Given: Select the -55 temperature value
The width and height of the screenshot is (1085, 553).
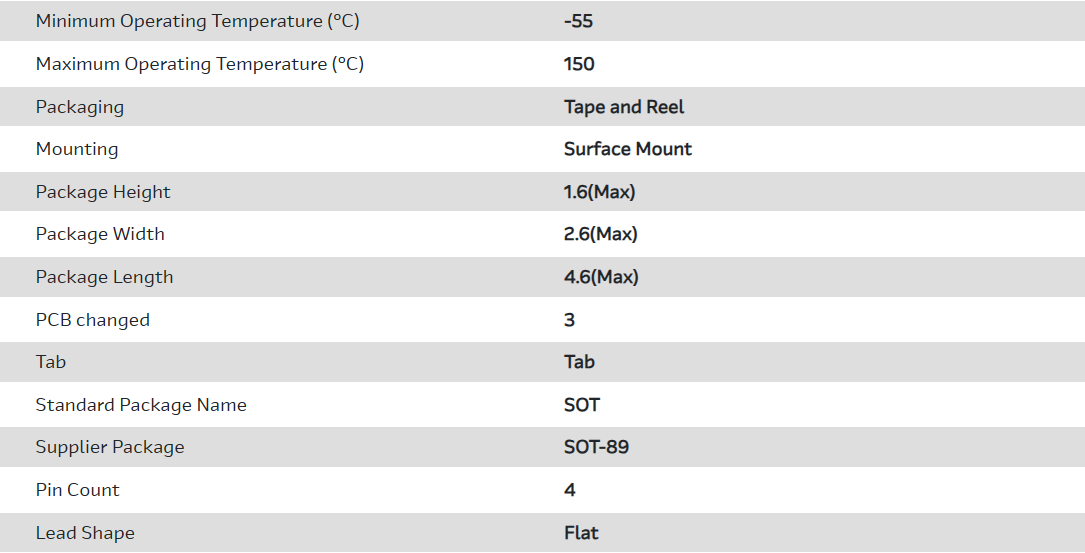Looking at the screenshot, I should (x=578, y=21).
